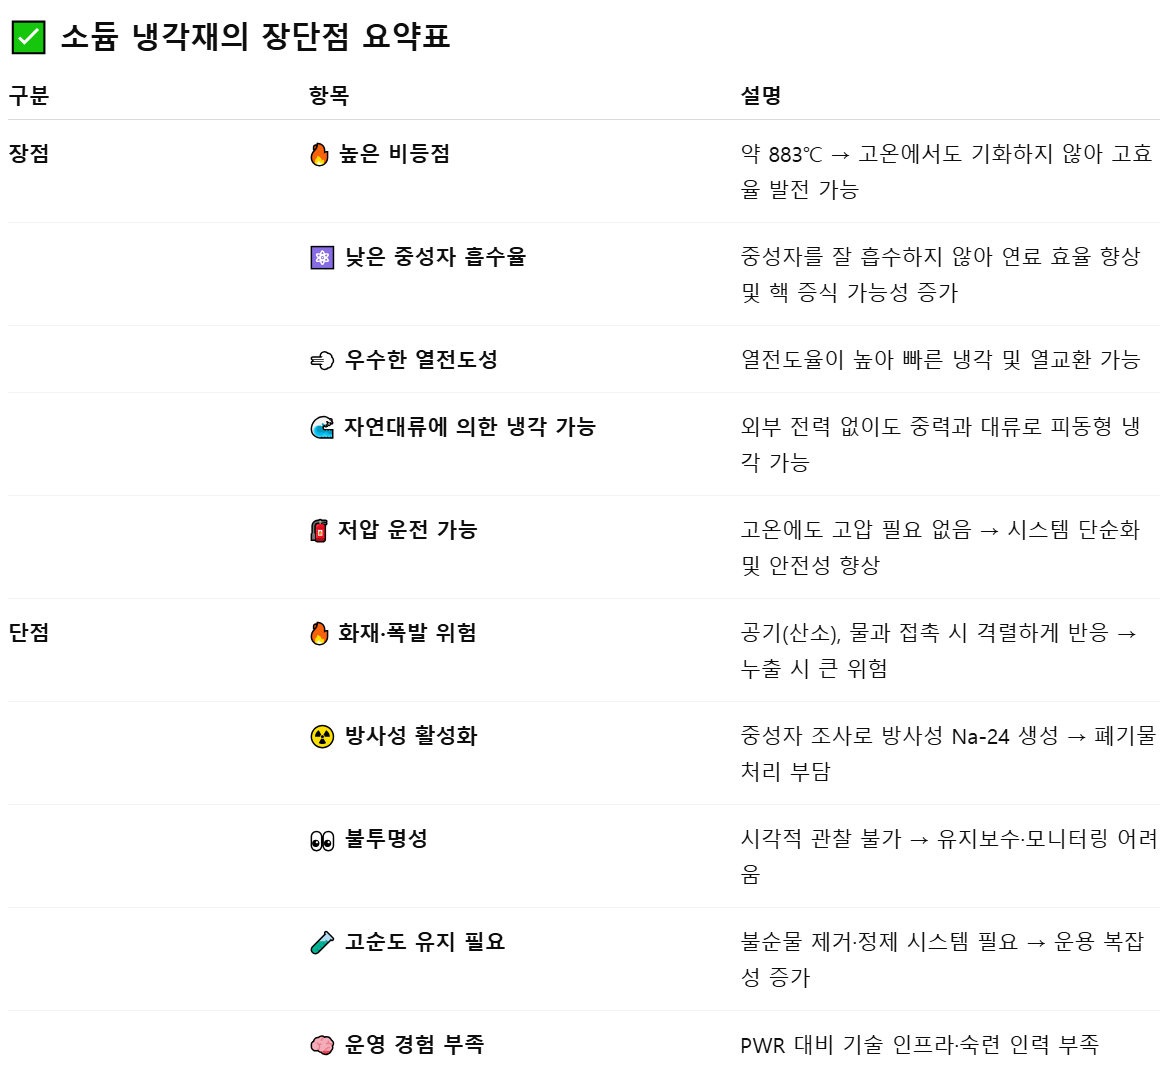Screen dimensions: 1175x1078
Task: Click the radioactive icon beside 방사성 활성화
Action: (x=322, y=737)
